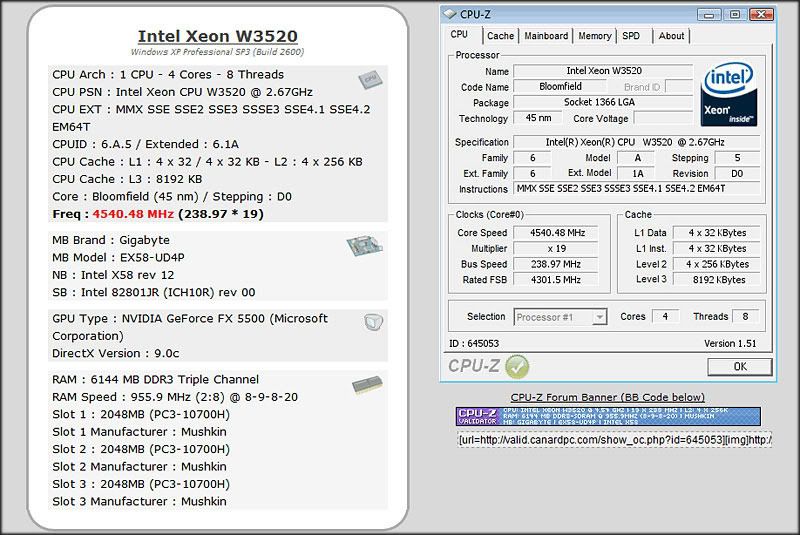Click the CPU-Z title bar app icon
The image size is (800, 535).
tap(449, 14)
